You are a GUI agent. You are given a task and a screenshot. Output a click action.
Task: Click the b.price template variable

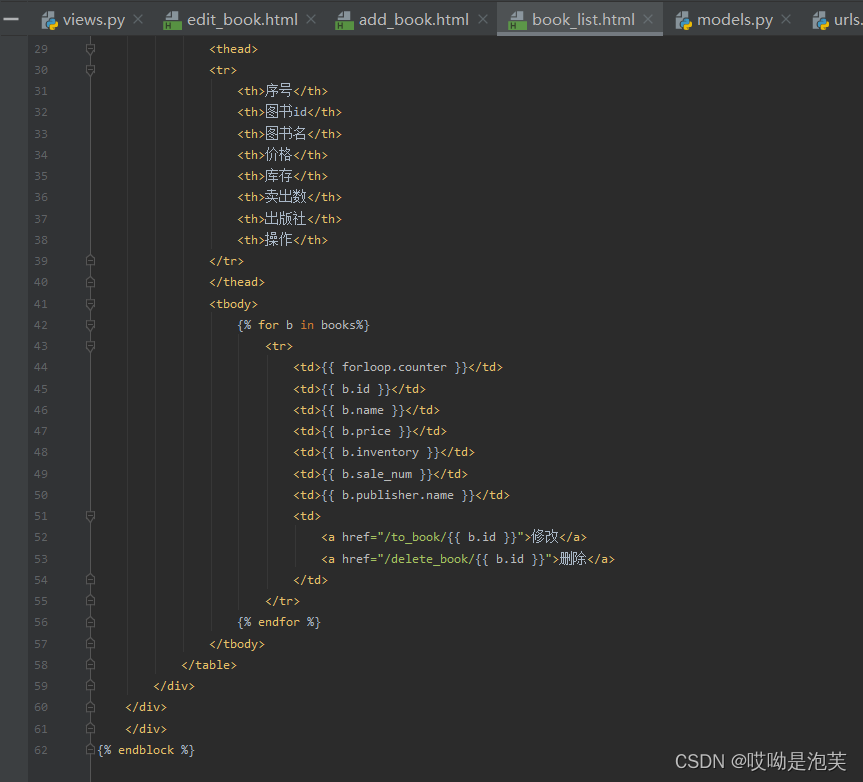(366, 431)
